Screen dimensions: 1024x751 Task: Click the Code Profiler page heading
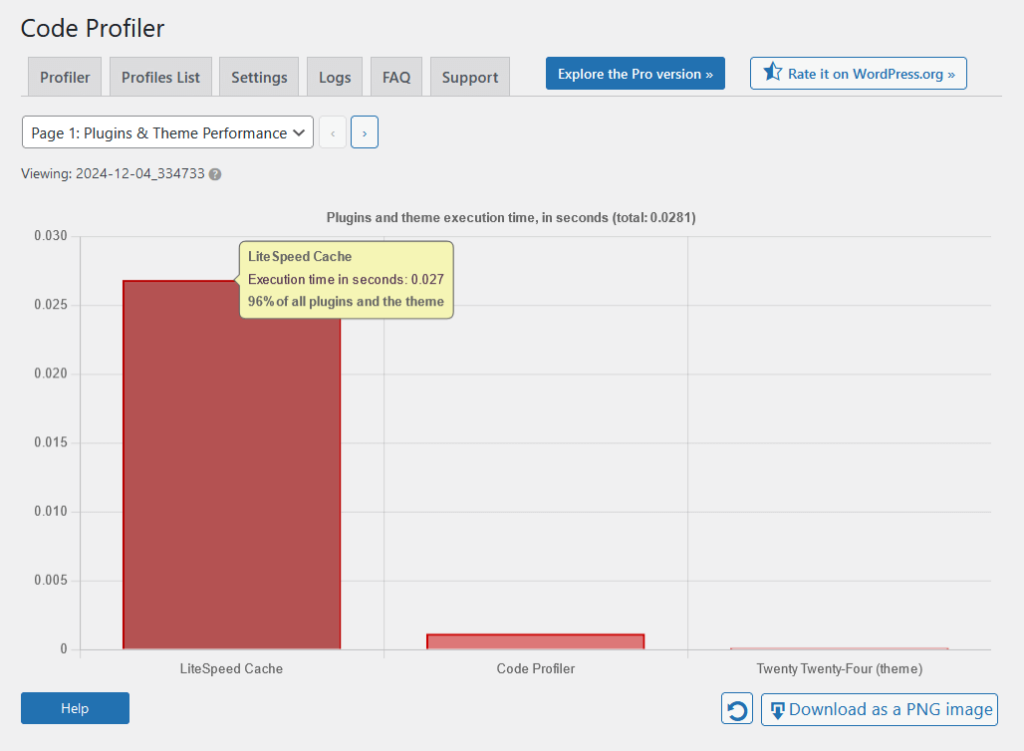[93, 28]
